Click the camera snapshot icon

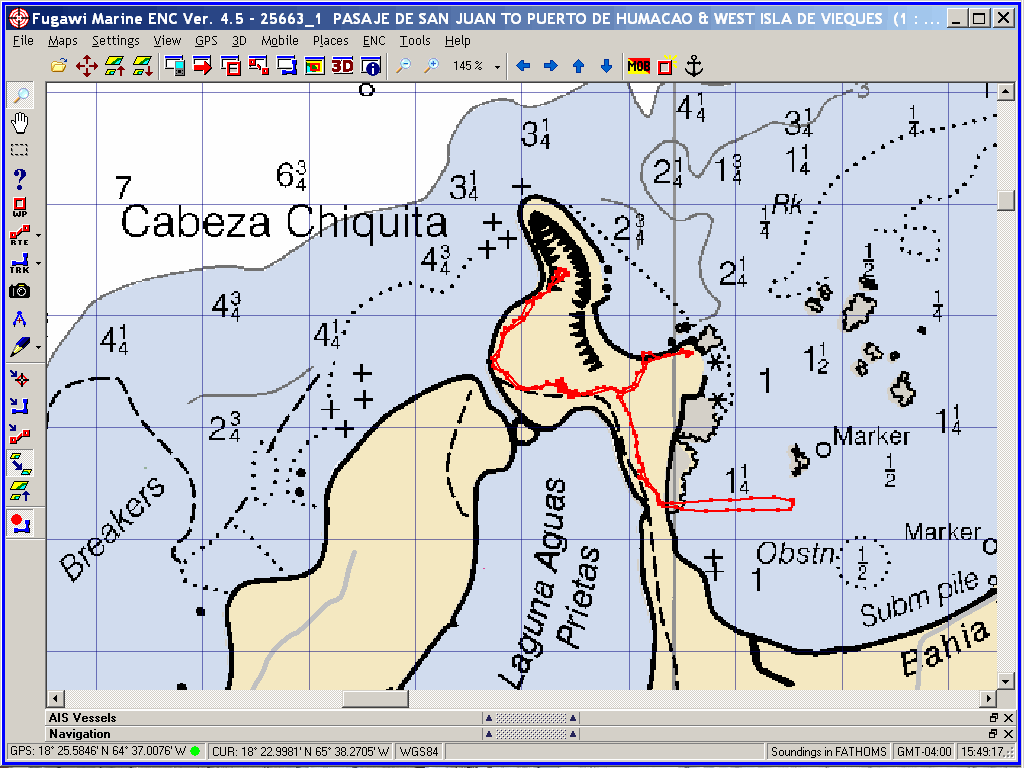click(x=20, y=291)
